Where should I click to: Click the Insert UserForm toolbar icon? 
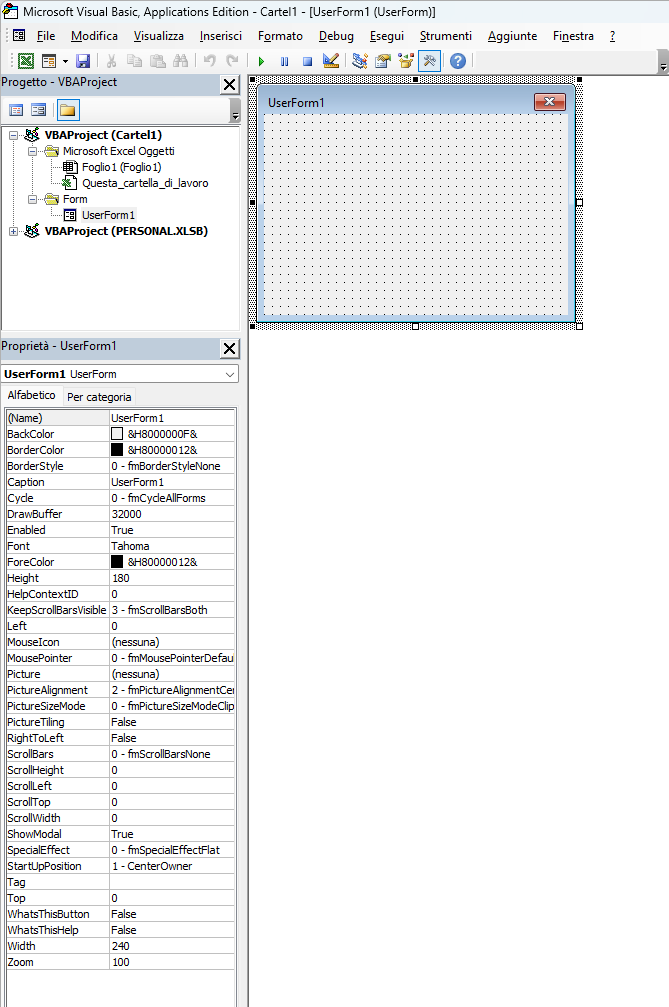pos(49,61)
